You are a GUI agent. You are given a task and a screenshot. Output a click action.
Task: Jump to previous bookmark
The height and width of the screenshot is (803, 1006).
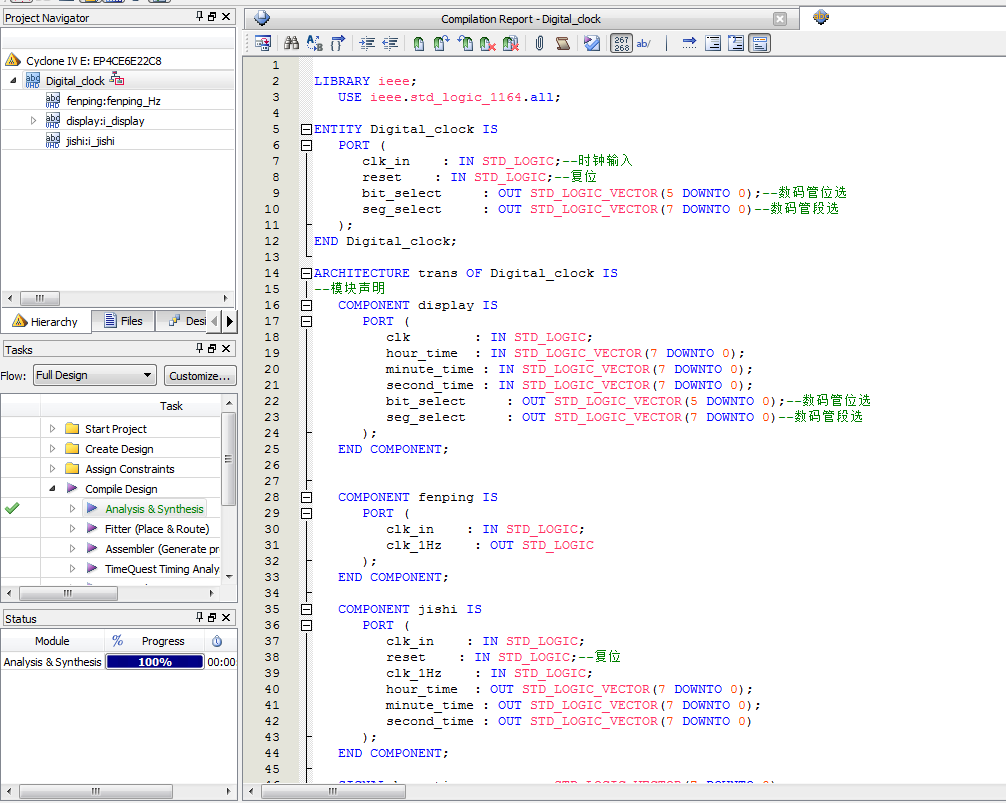coord(465,43)
